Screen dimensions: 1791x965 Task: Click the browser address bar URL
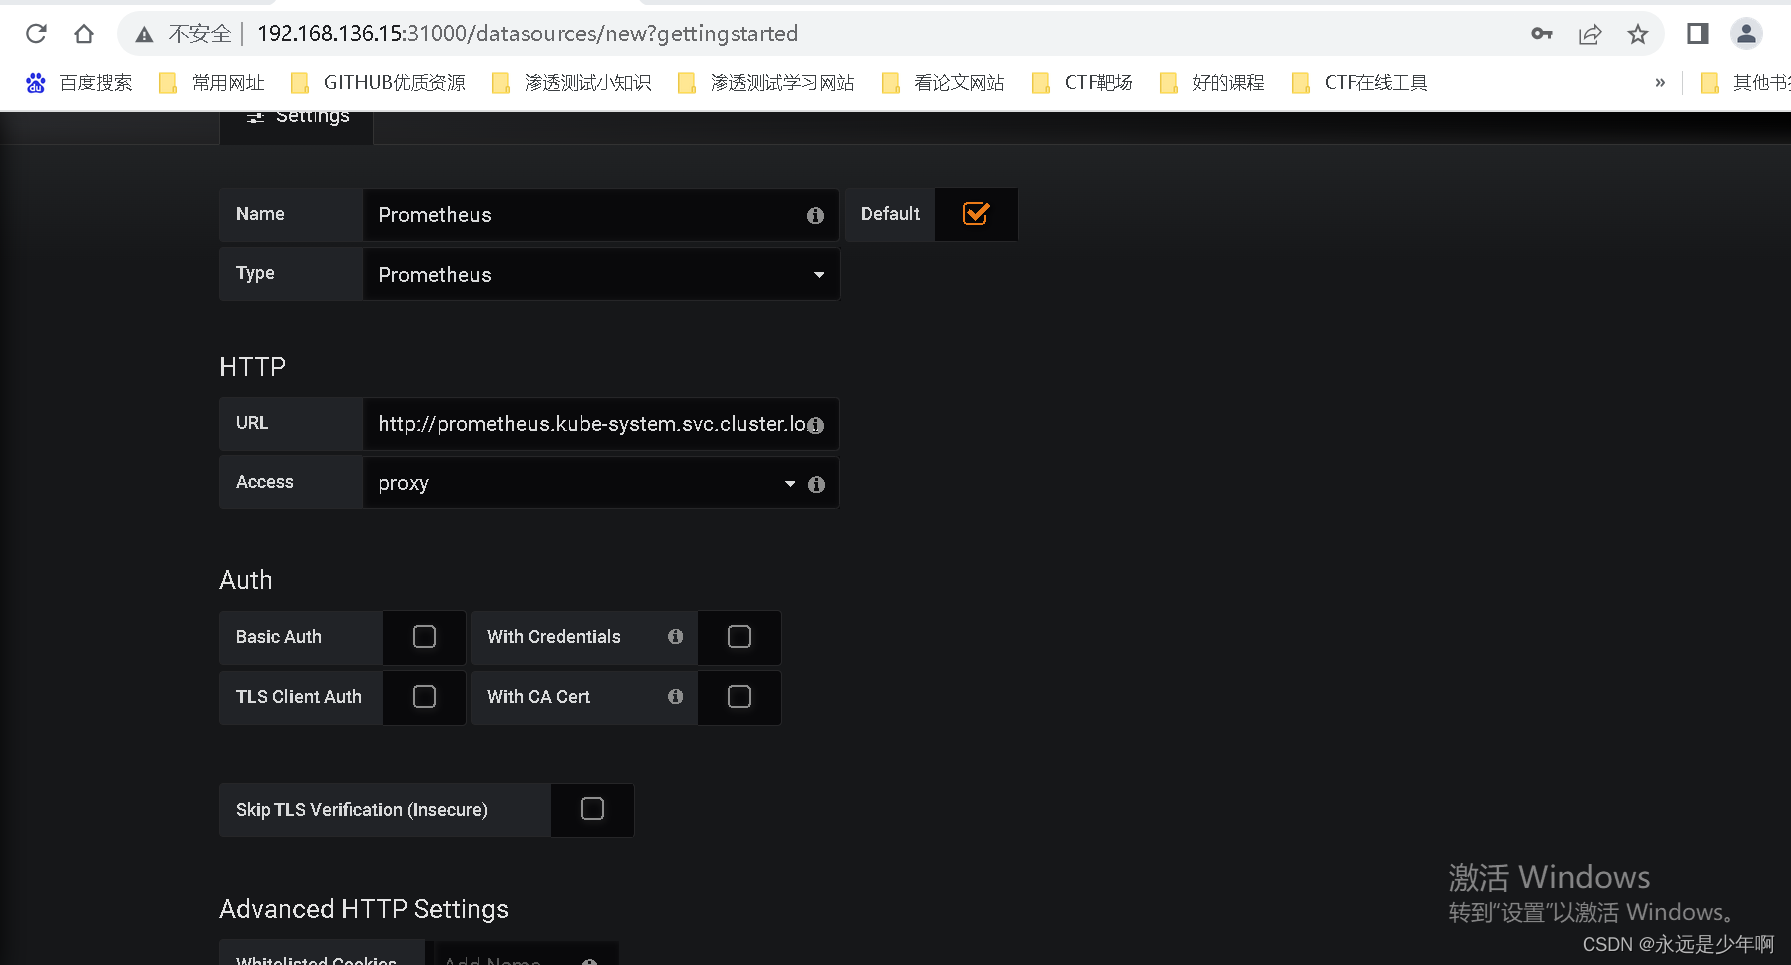527,34
